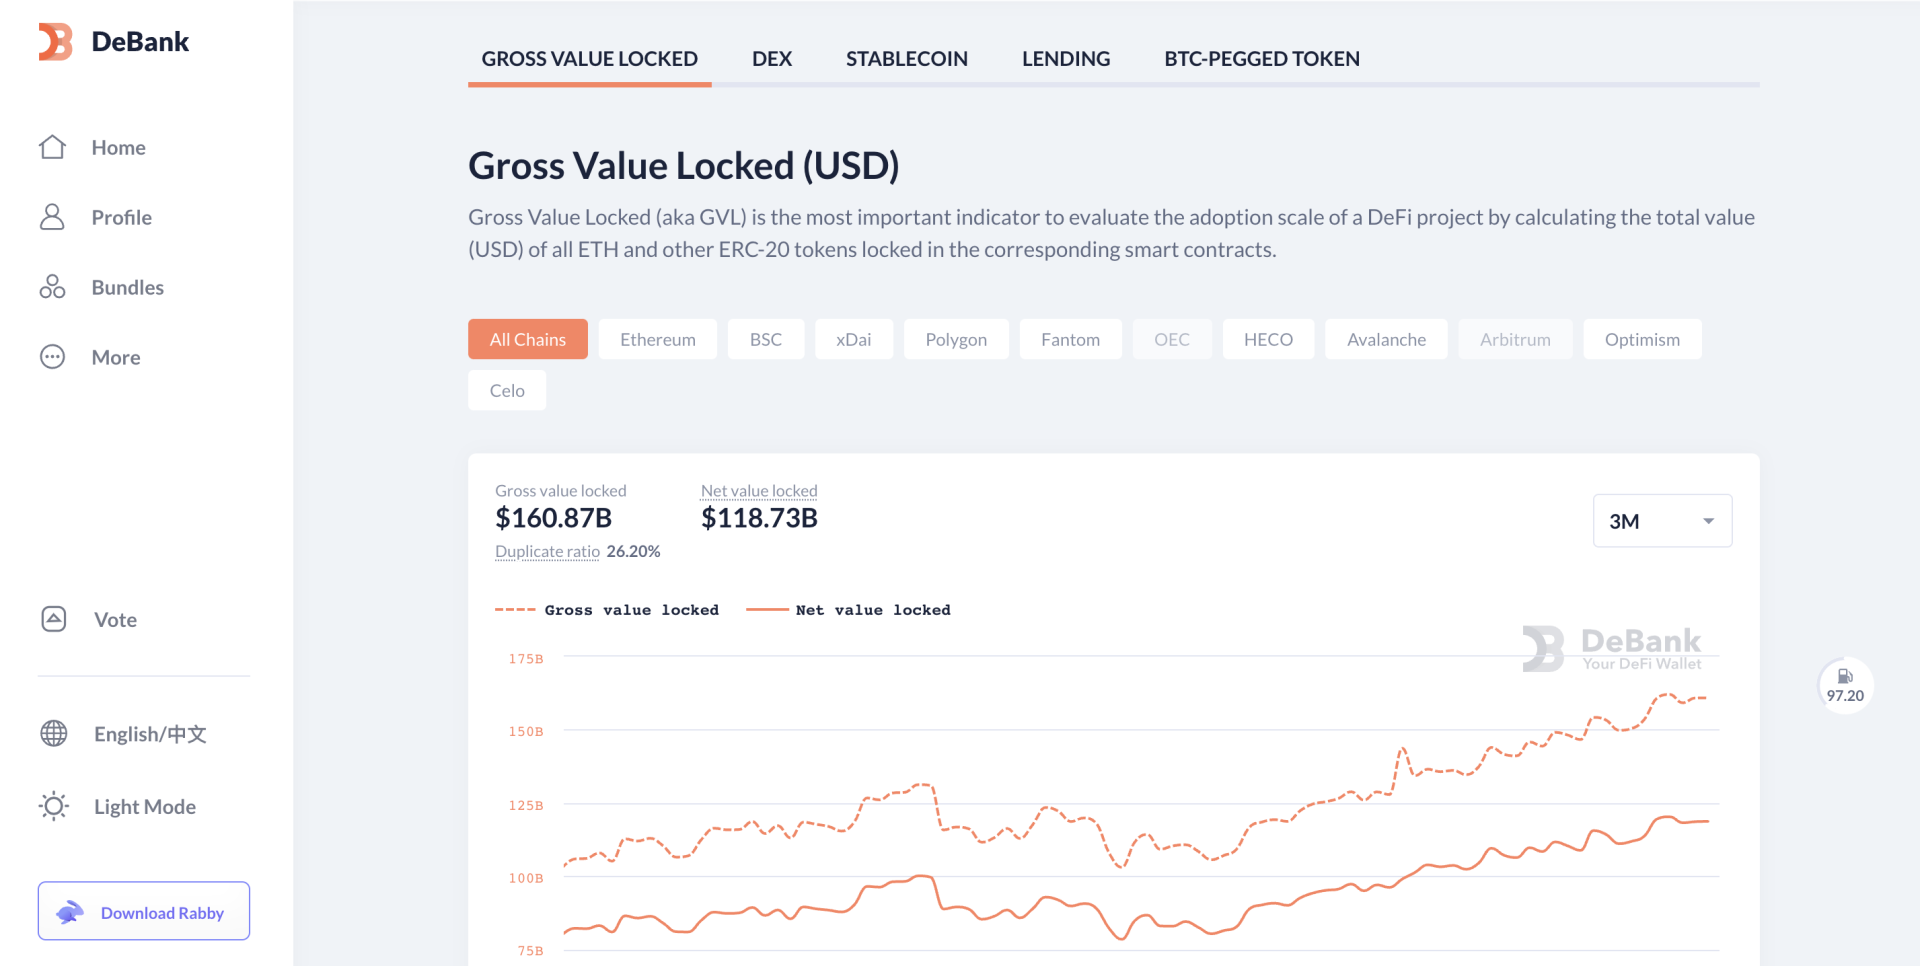The height and width of the screenshot is (966, 1920).
Task: Filter by xDai chain
Action: point(854,339)
